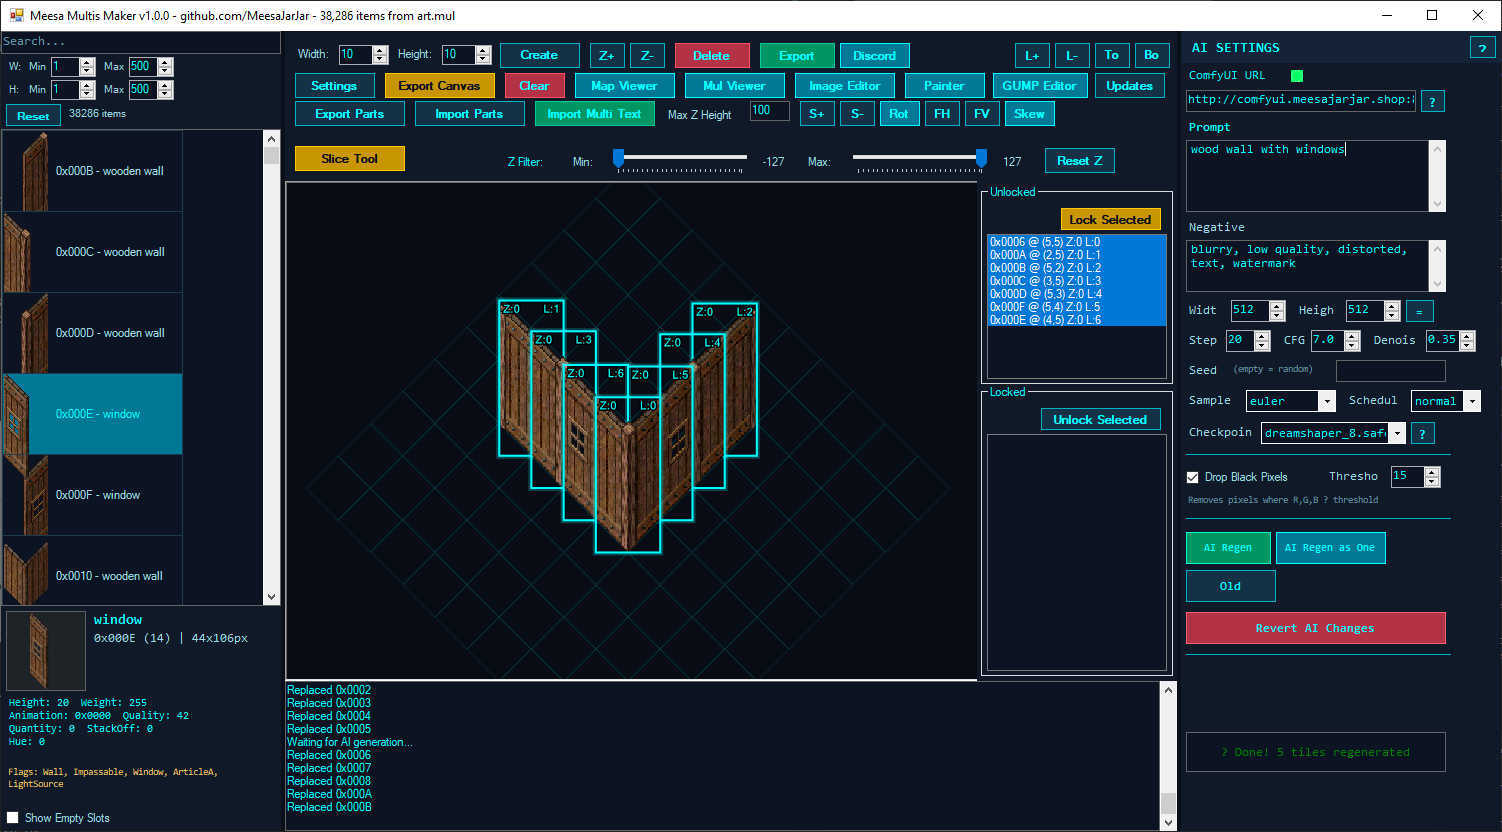Click the Z- lower button

(x=647, y=56)
